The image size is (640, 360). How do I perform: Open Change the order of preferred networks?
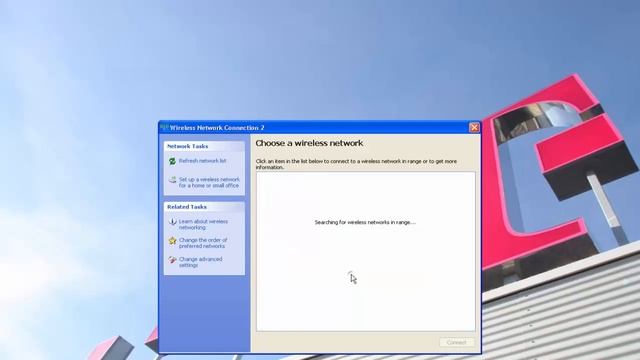pos(203,243)
